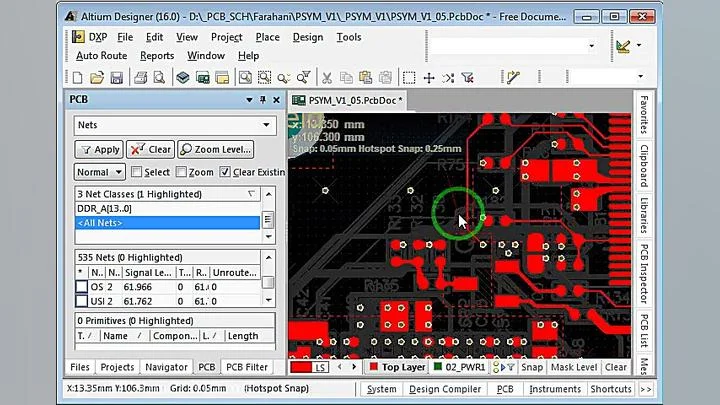720x405 pixels.
Task: Click the print icon in toolbar
Action: click(x=141, y=78)
